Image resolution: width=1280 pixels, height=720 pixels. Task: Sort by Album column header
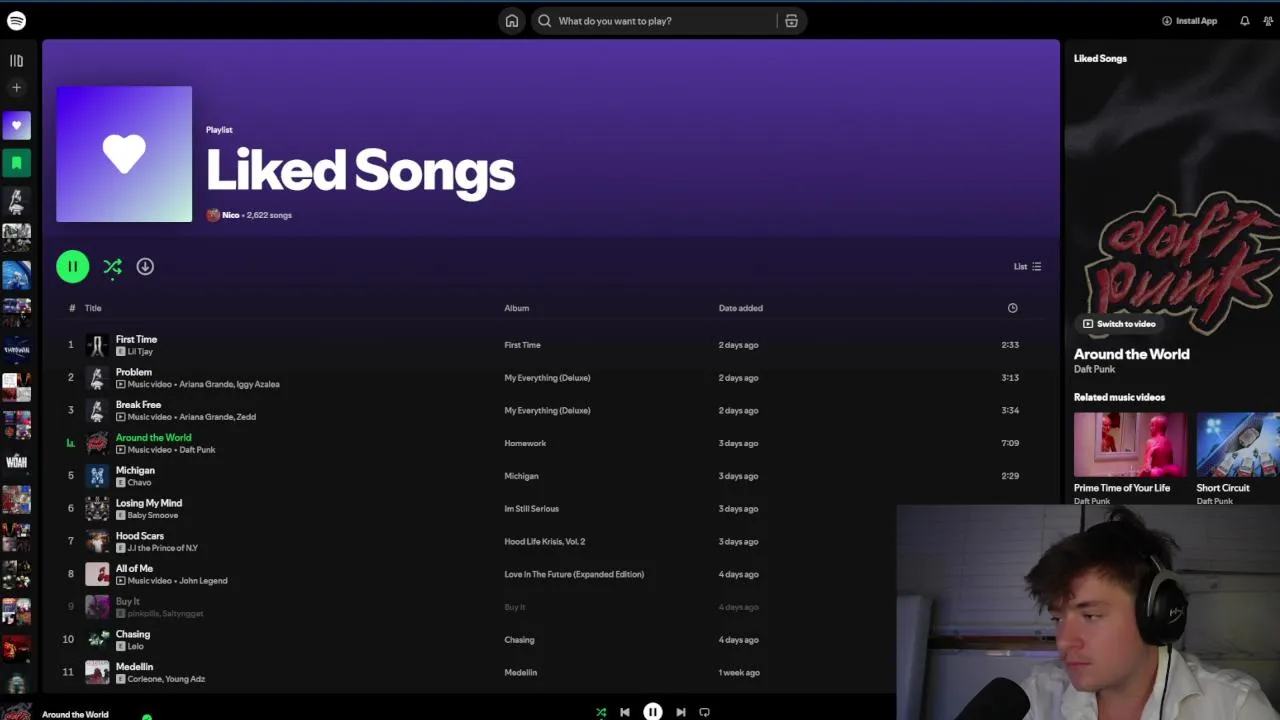click(x=516, y=308)
